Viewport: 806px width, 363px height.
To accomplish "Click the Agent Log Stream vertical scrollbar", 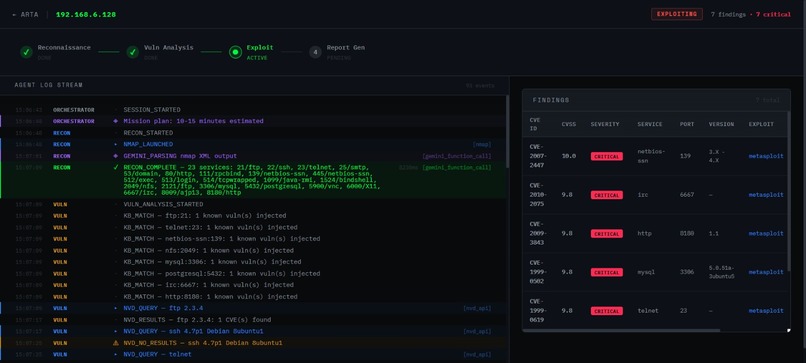I will point(508,131).
